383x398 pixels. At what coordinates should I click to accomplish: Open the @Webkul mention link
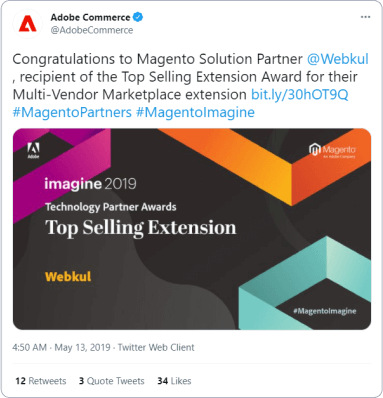(x=337, y=59)
